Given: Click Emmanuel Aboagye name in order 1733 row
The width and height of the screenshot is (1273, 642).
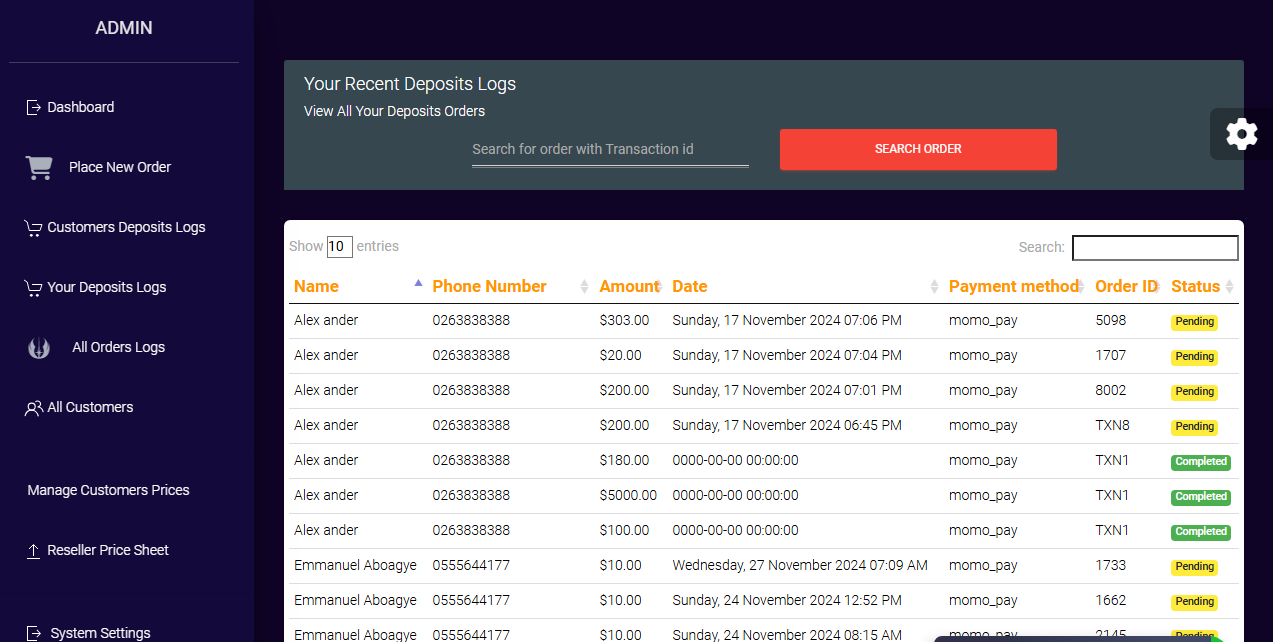Looking at the screenshot, I should tap(355, 565).
